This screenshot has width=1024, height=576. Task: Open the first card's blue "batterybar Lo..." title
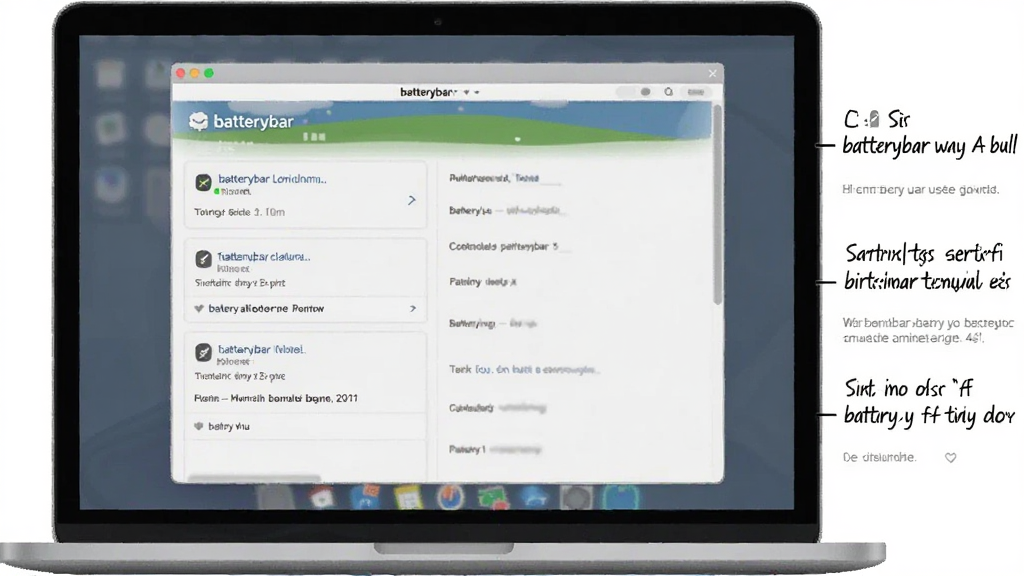(272, 178)
